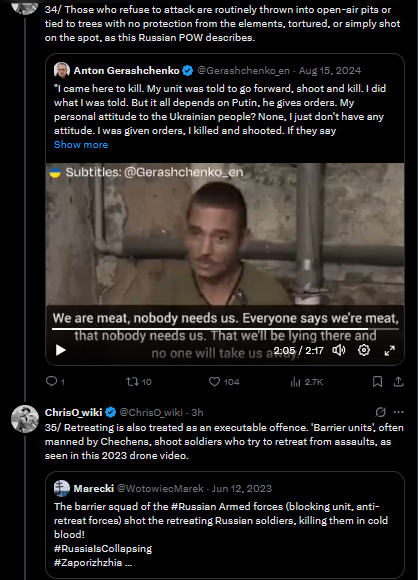Open Anton Gerashchenko's profile name
This screenshot has width=418, height=580.
127,70
